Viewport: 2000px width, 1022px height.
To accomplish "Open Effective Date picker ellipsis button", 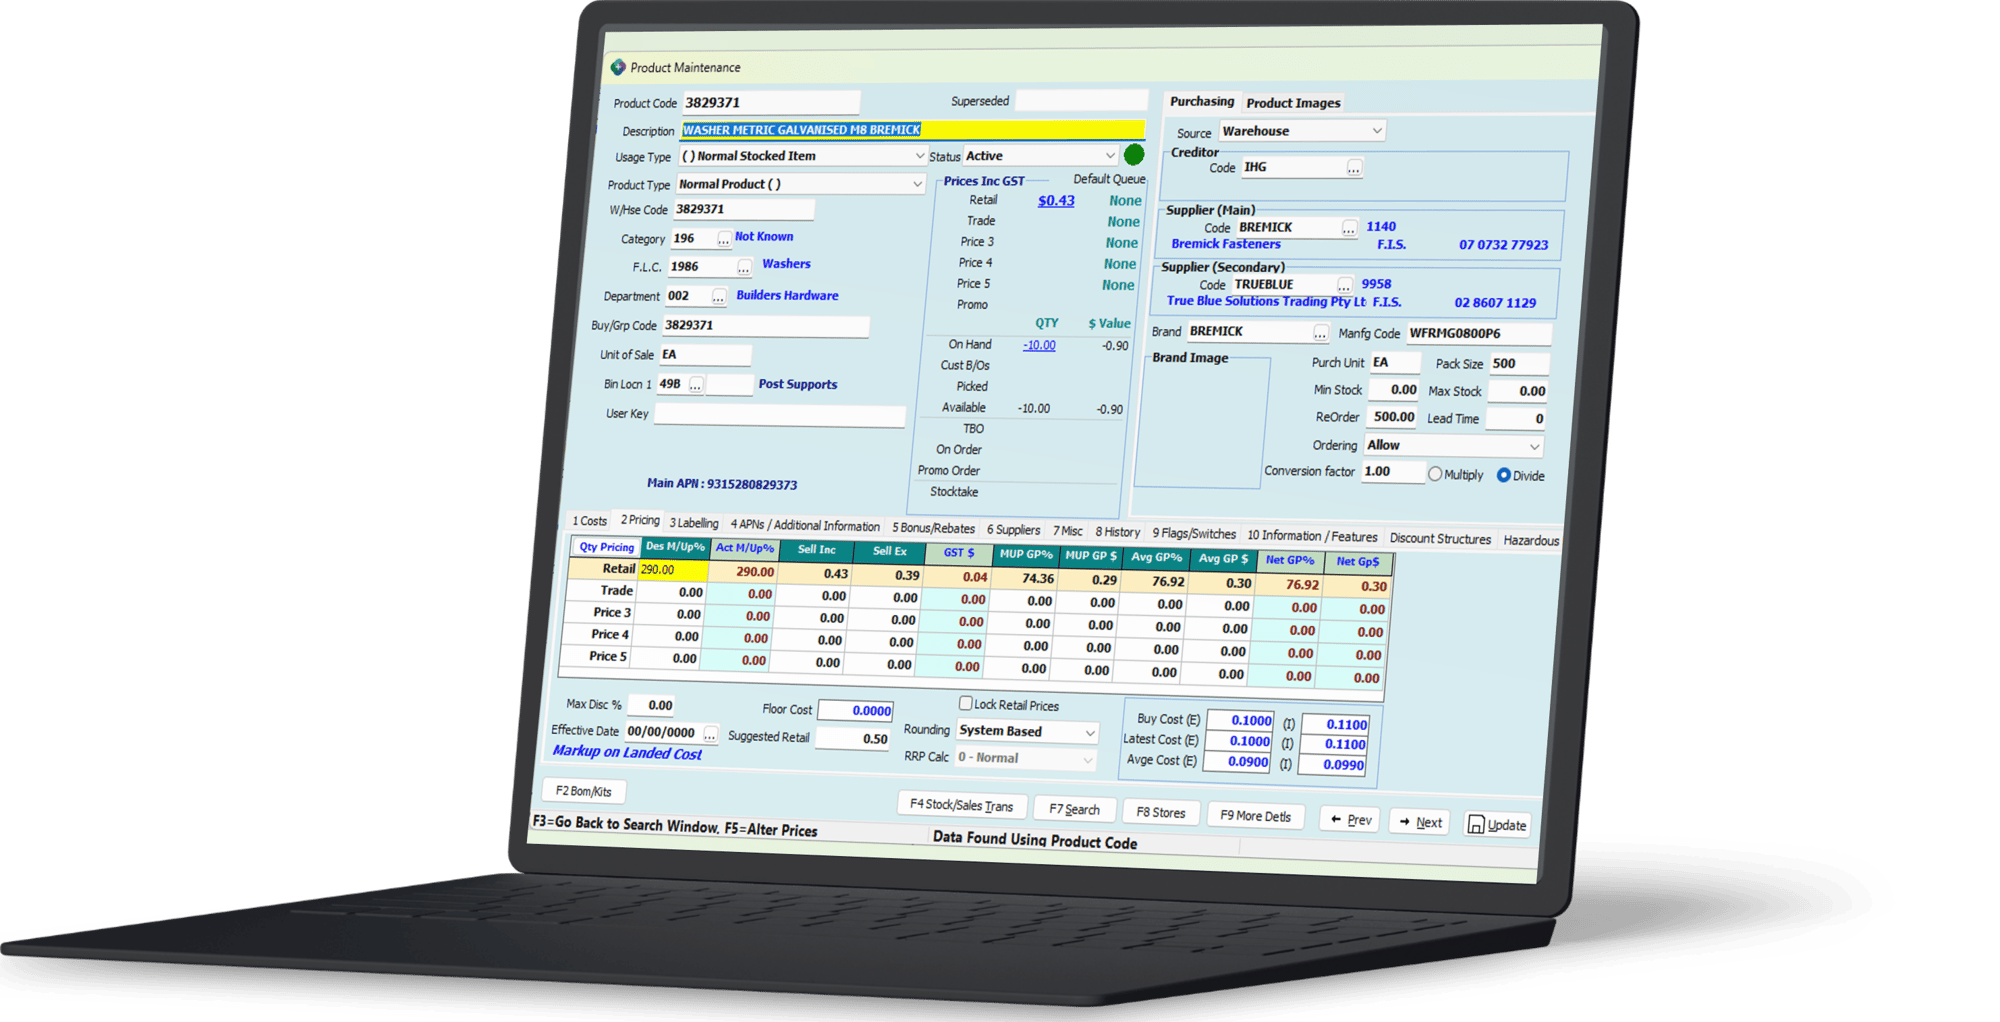I will 710,734.
